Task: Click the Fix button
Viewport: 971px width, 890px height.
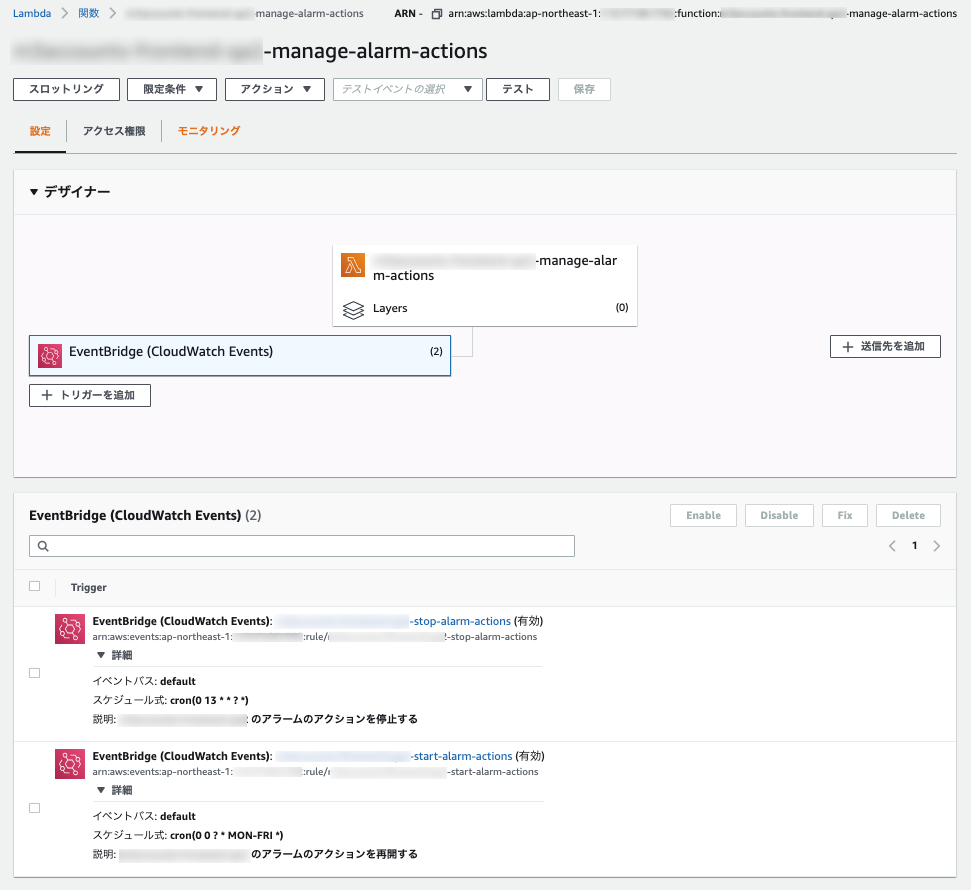Action: click(845, 515)
